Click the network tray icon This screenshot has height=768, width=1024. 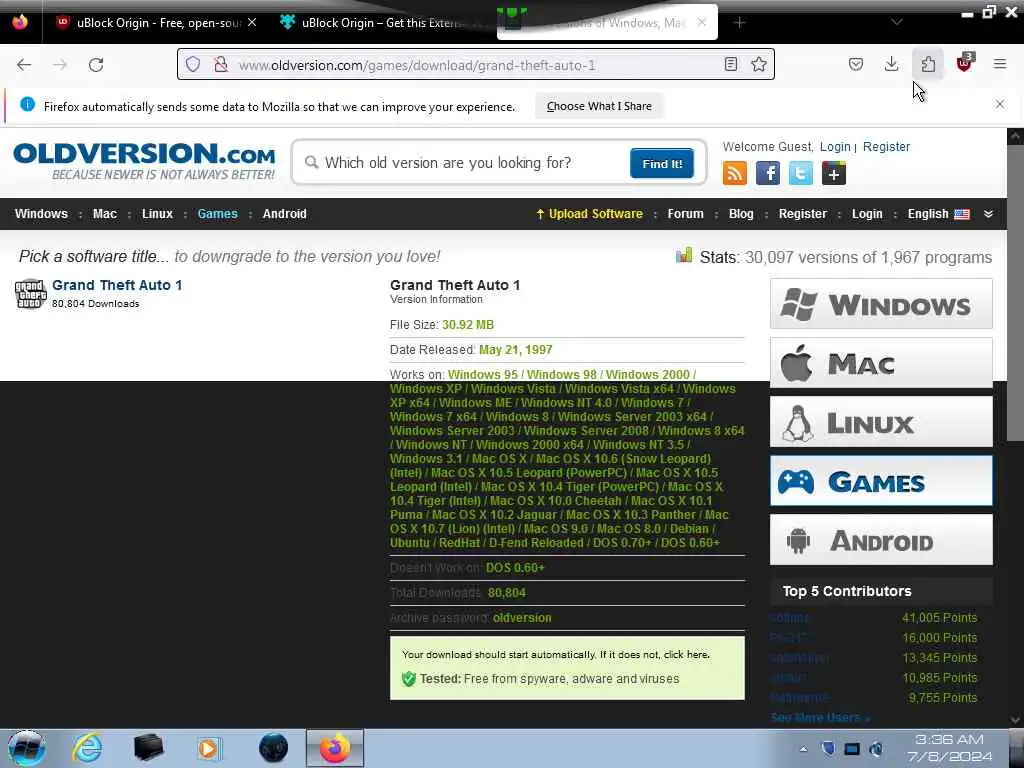pos(852,749)
